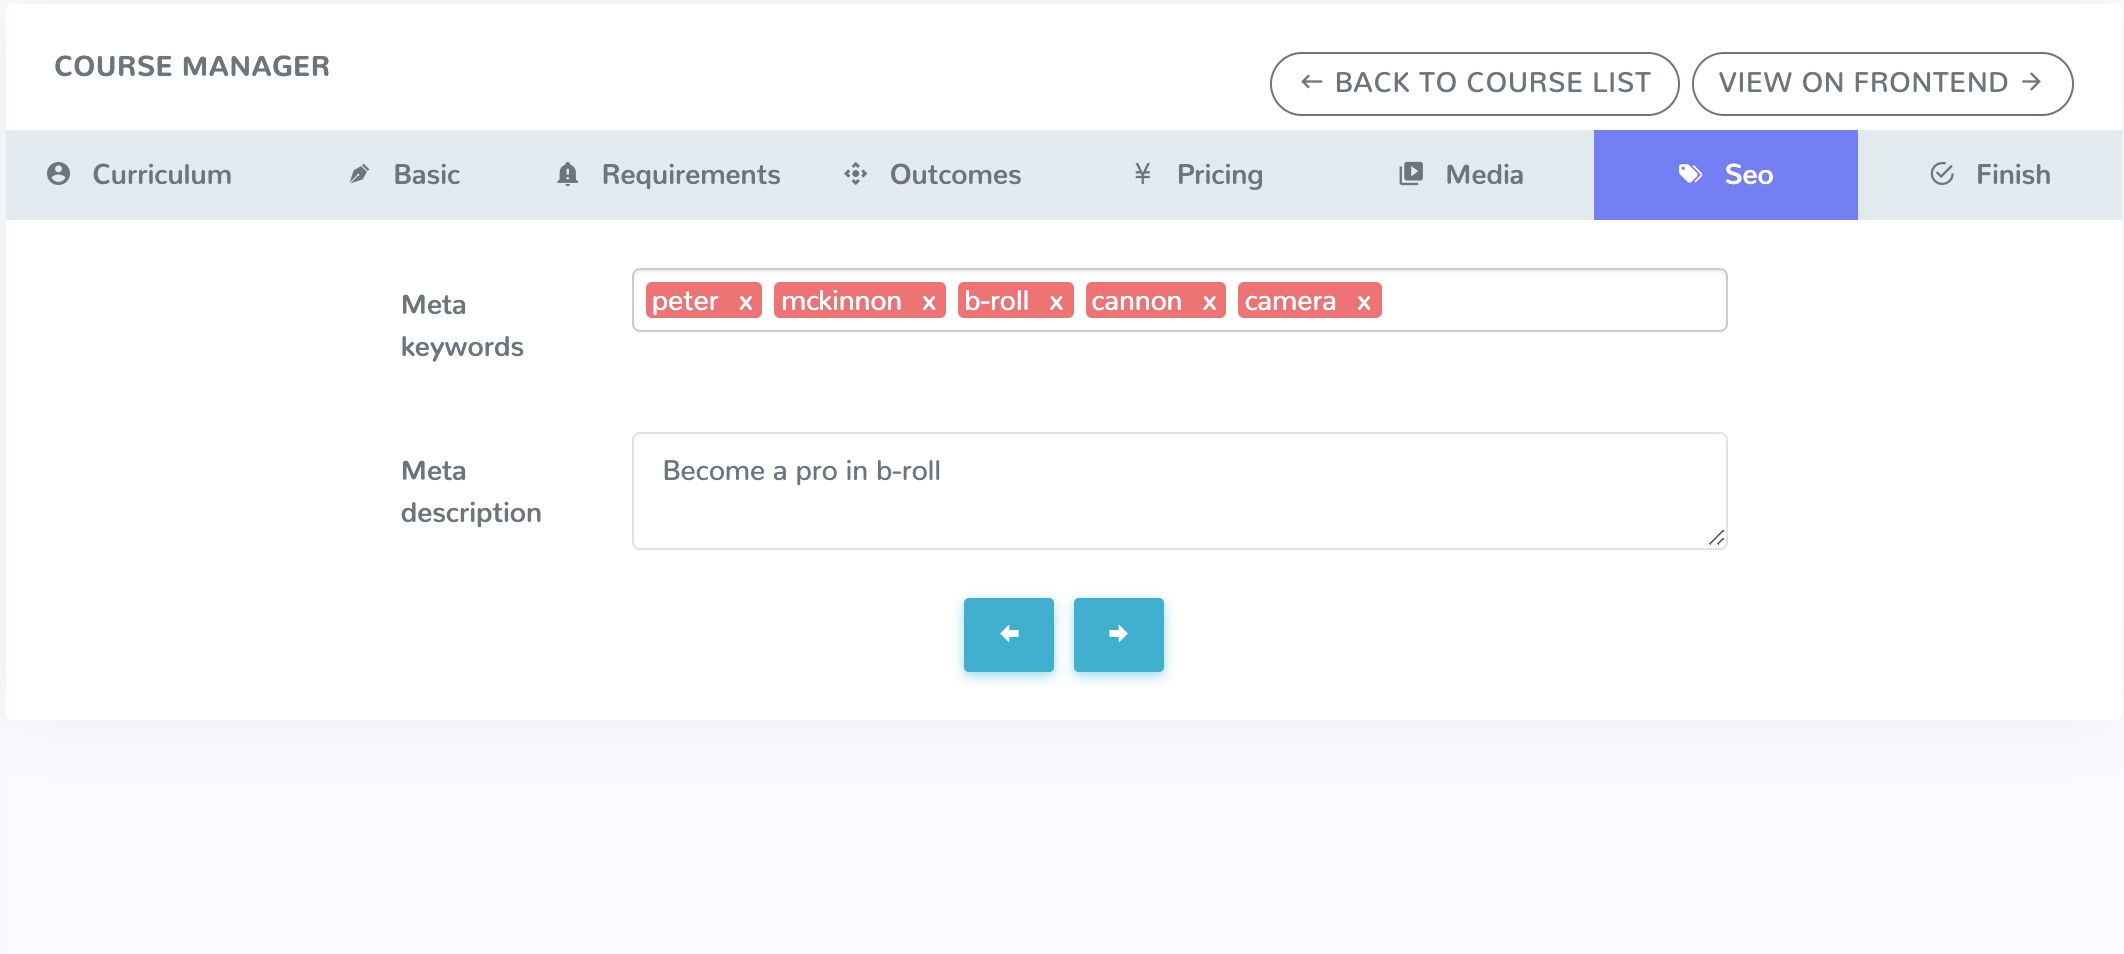
Task: Click the tags icon on Seo tab
Action: pyautogui.click(x=1690, y=174)
